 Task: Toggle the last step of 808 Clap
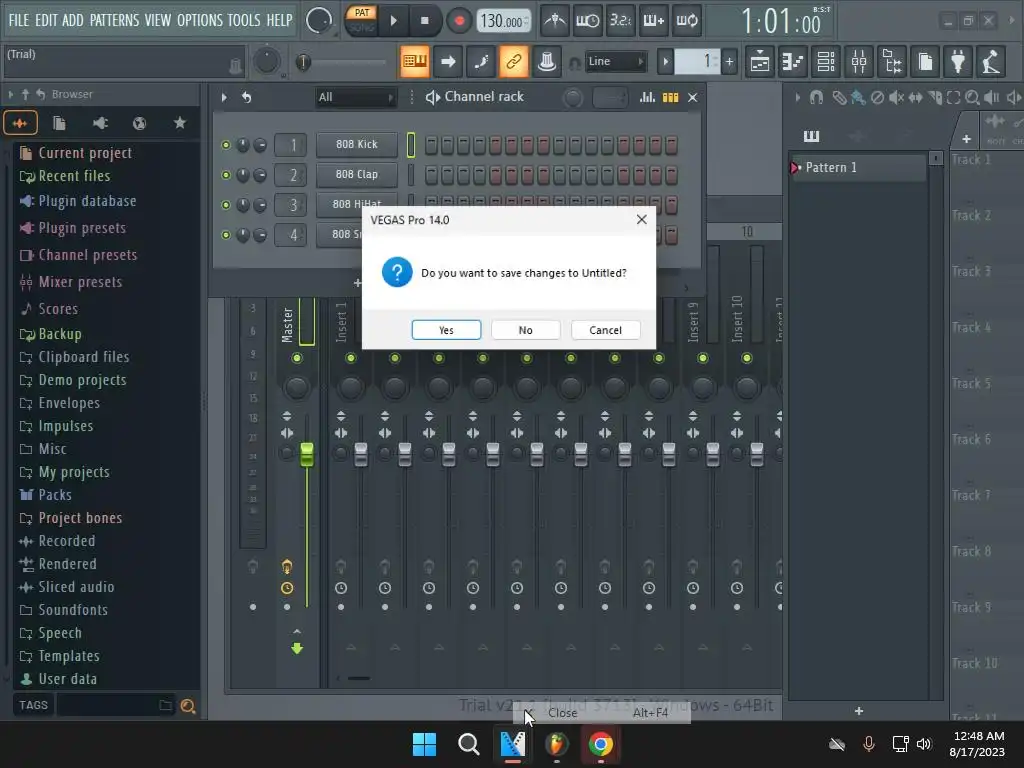click(x=671, y=175)
